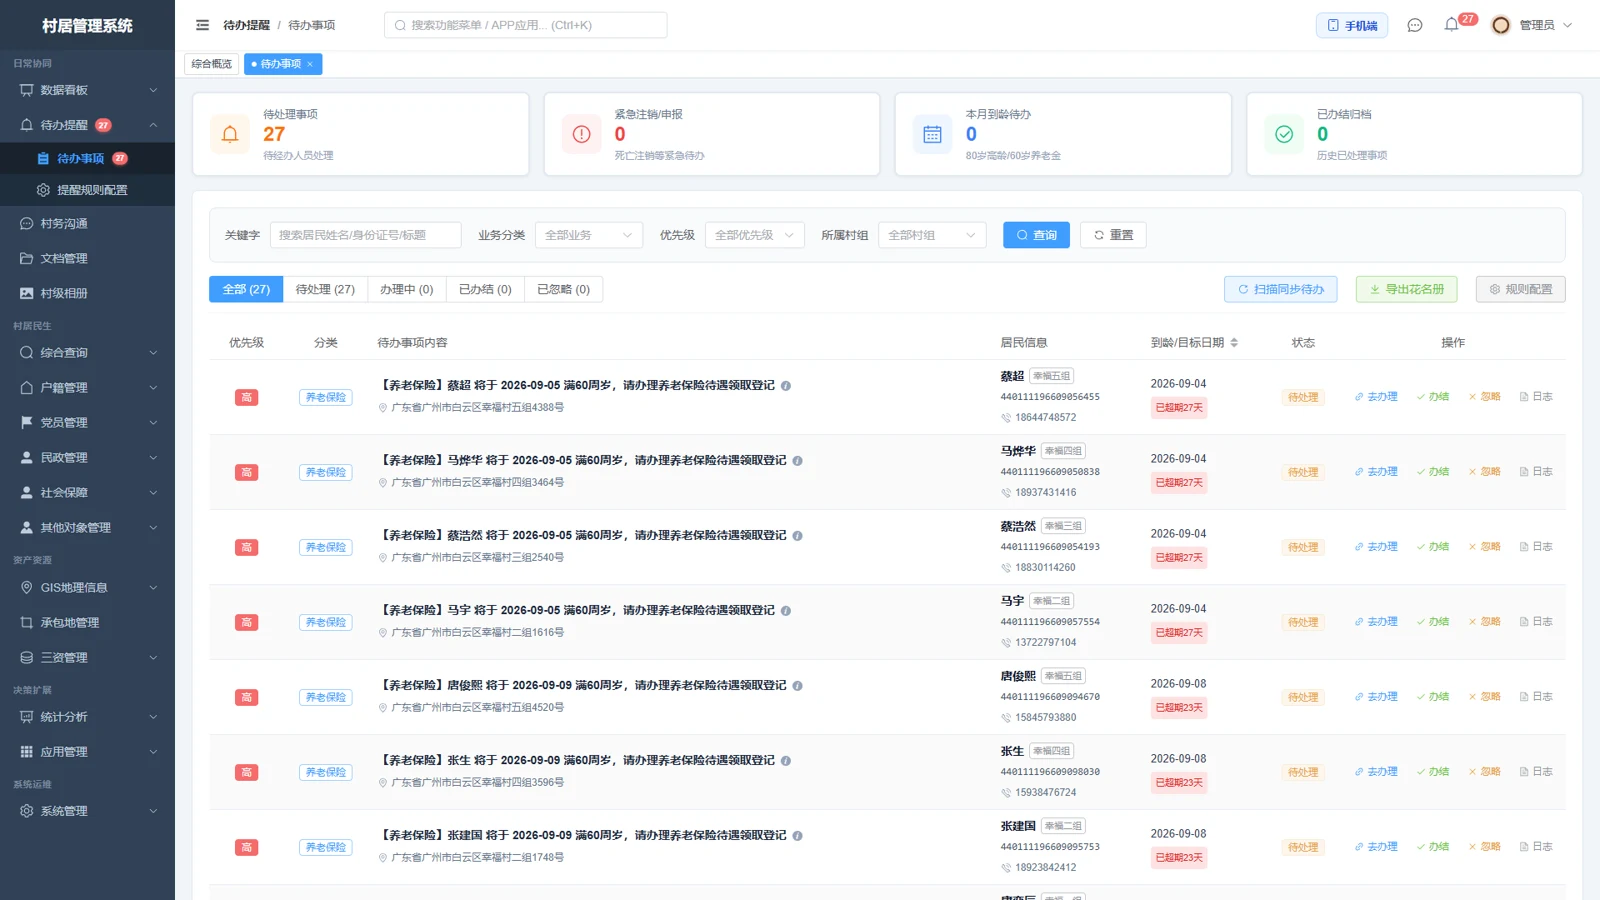Viewport: 1600px width, 900px height.
Task: Open administrator account dropdown arrow
Action: pos(1567,25)
